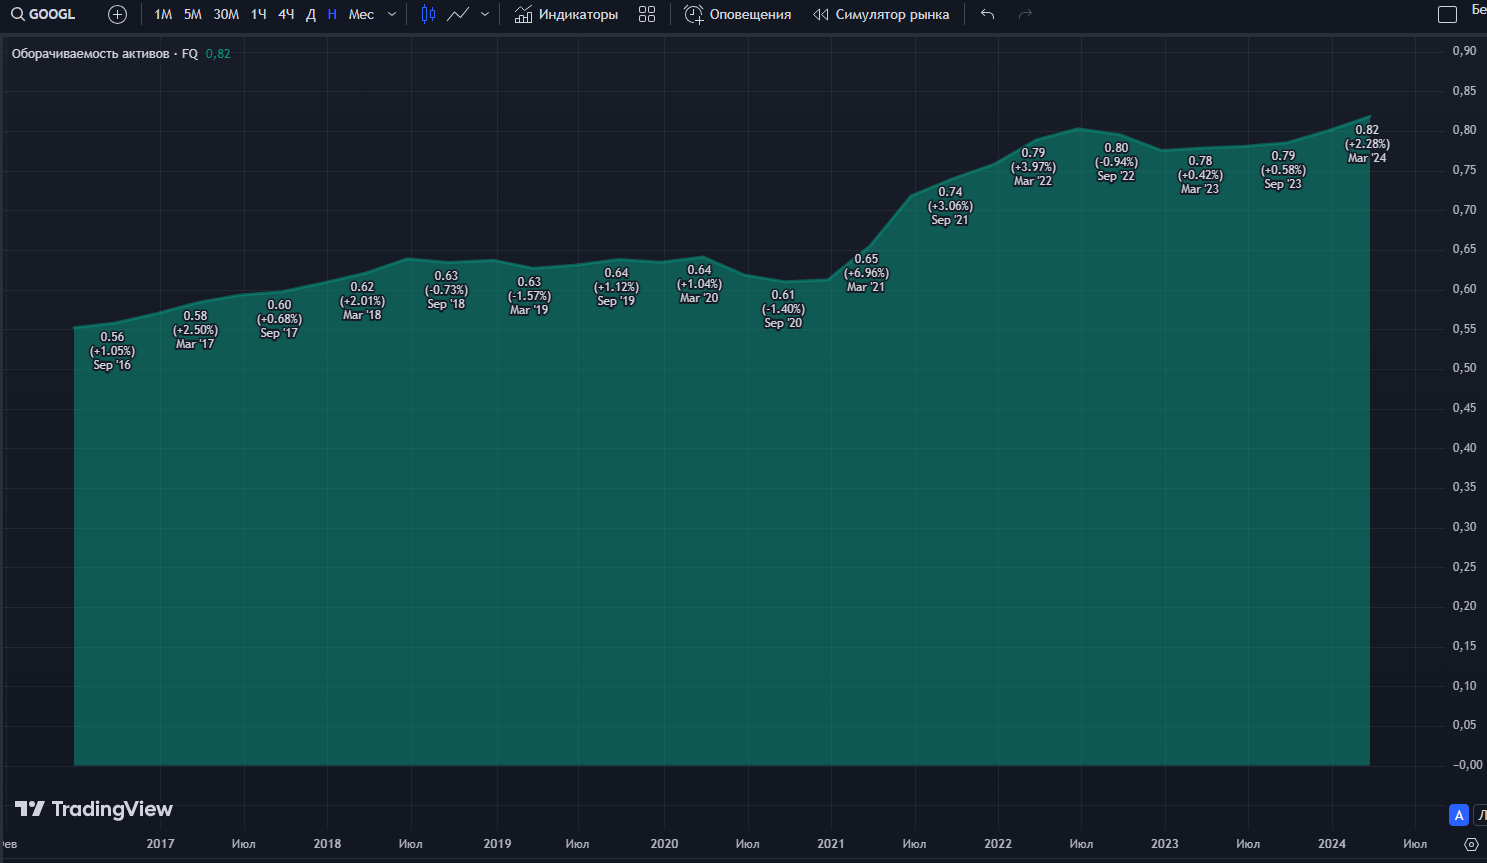The height and width of the screenshot is (863, 1487).
Task: Click 2017 on the time axis
Action: [x=160, y=844]
